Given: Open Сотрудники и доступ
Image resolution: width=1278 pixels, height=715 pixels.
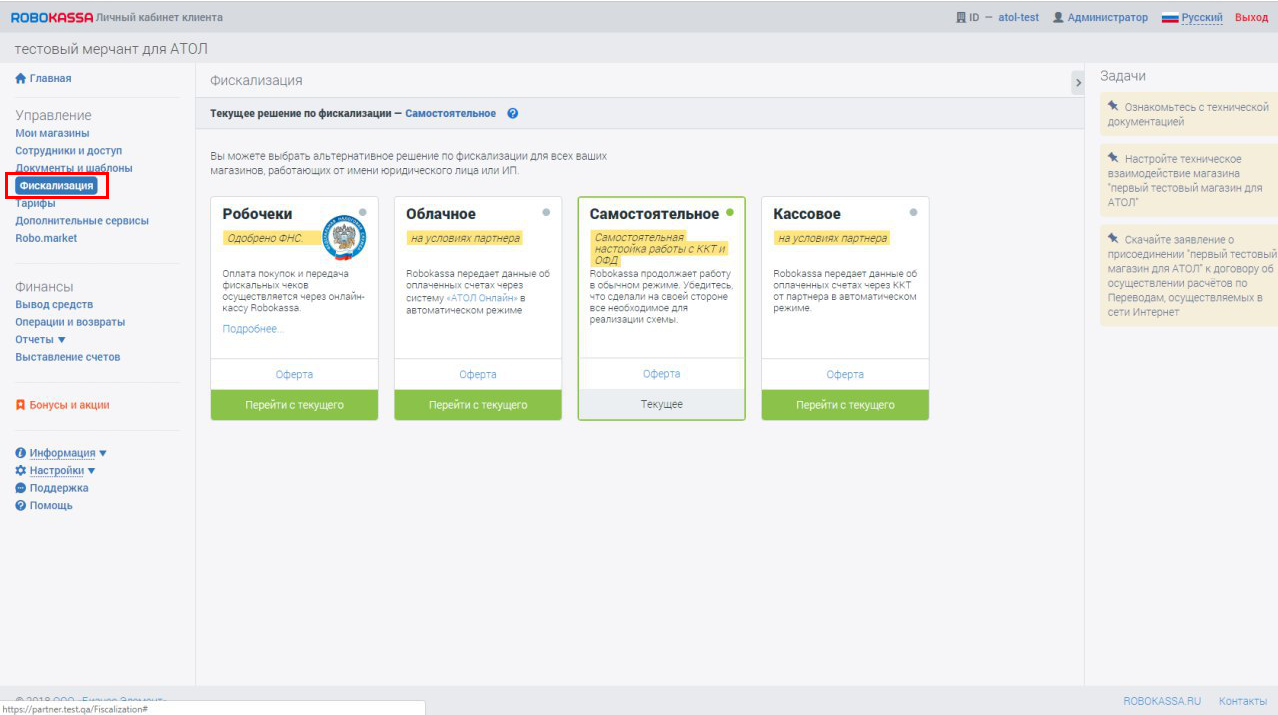Looking at the screenshot, I should click(69, 150).
